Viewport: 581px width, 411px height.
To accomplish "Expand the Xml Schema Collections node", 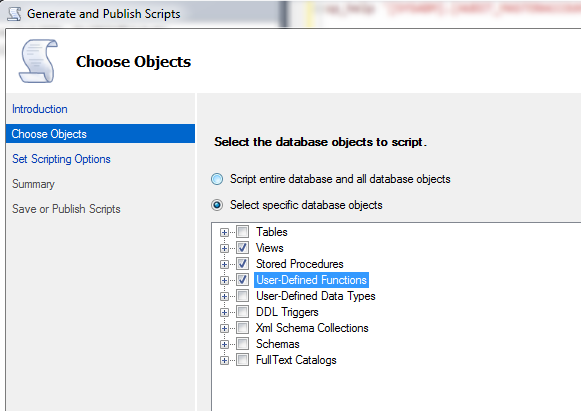I will (x=224, y=328).
